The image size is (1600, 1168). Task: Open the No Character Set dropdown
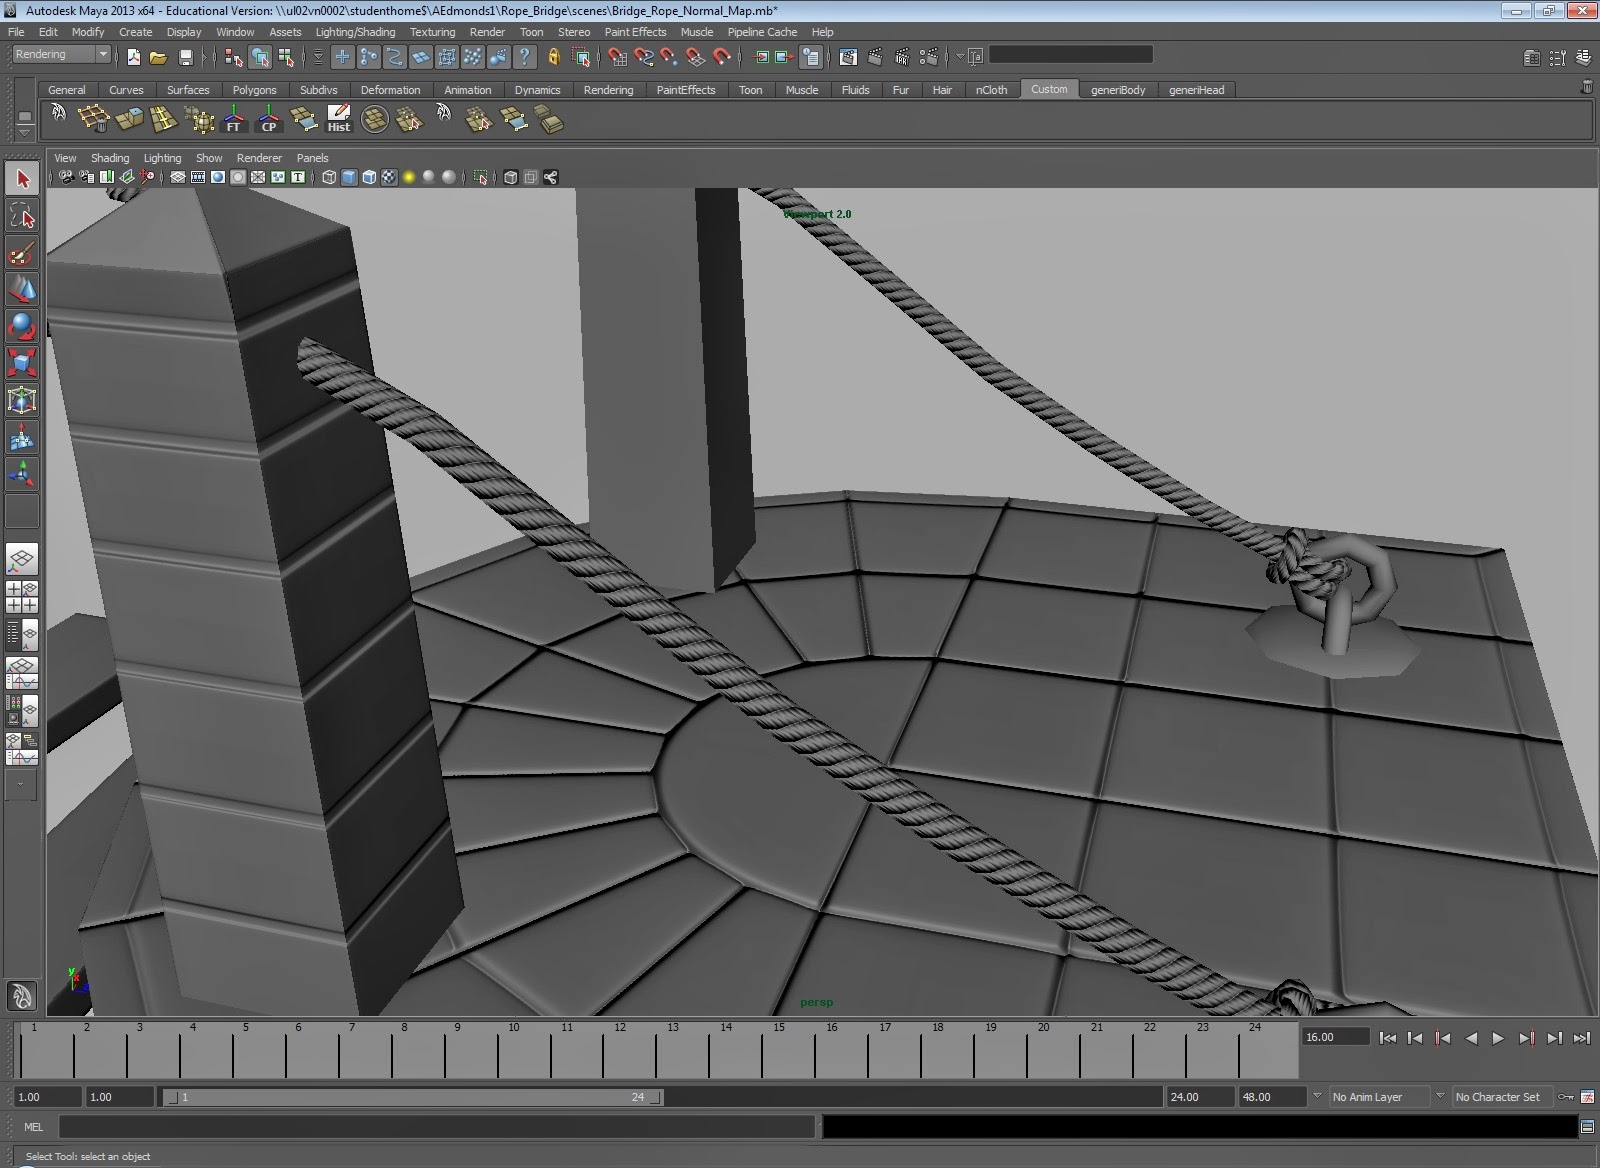1500,1097
